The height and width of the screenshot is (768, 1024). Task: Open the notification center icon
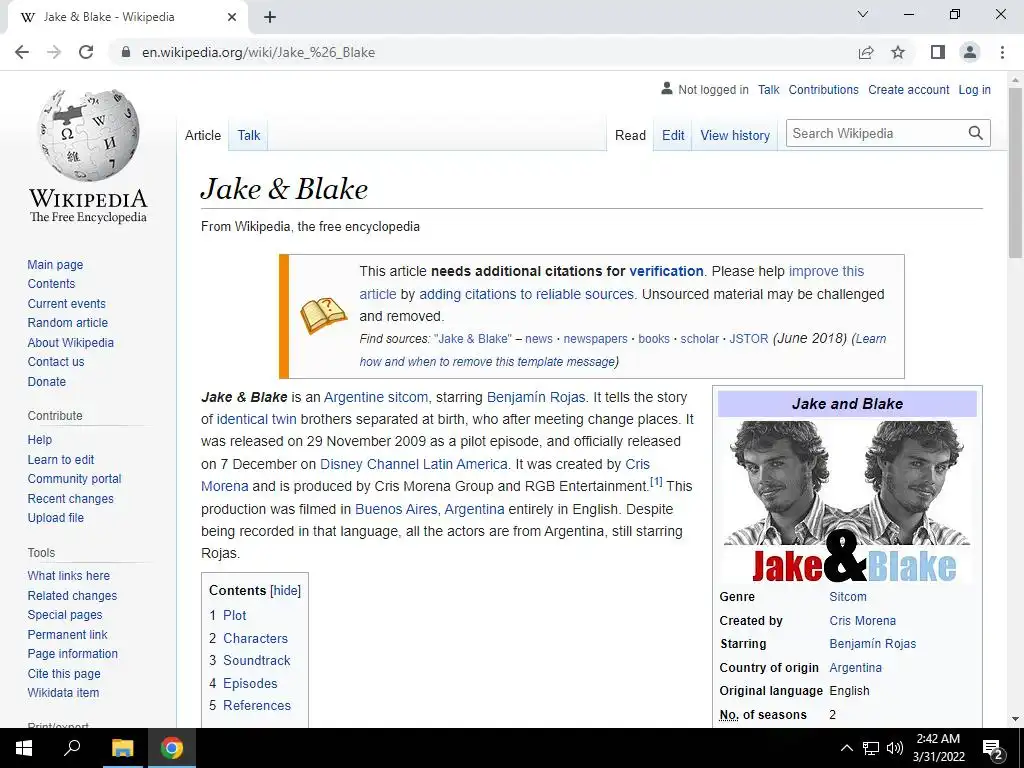pos(993,748)
